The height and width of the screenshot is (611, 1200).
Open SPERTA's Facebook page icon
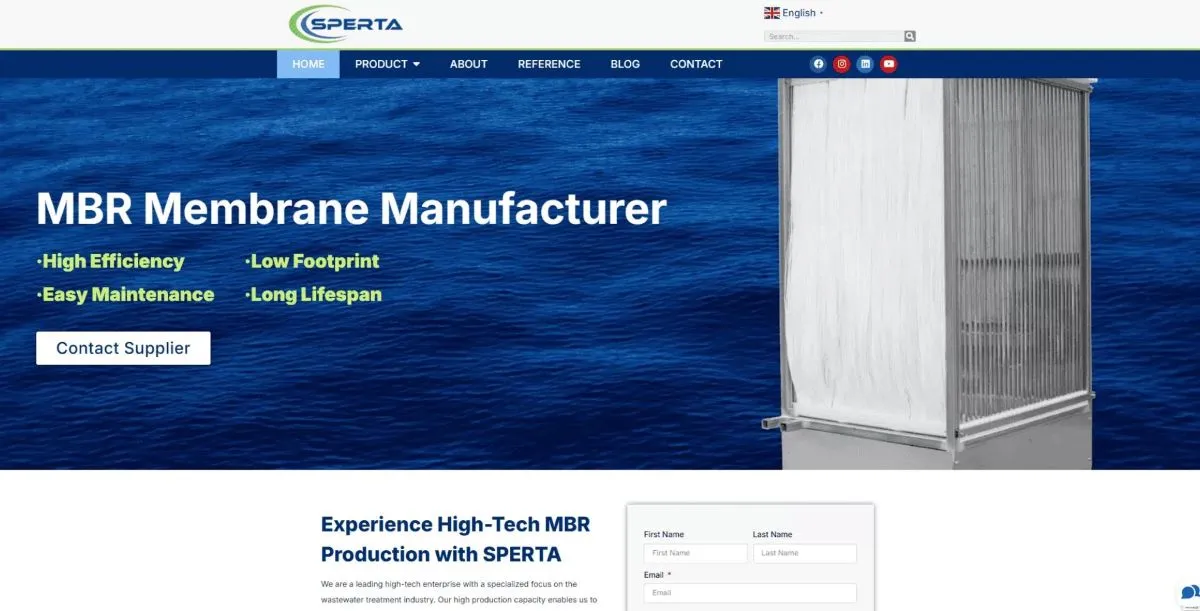(x=818, y=63)
